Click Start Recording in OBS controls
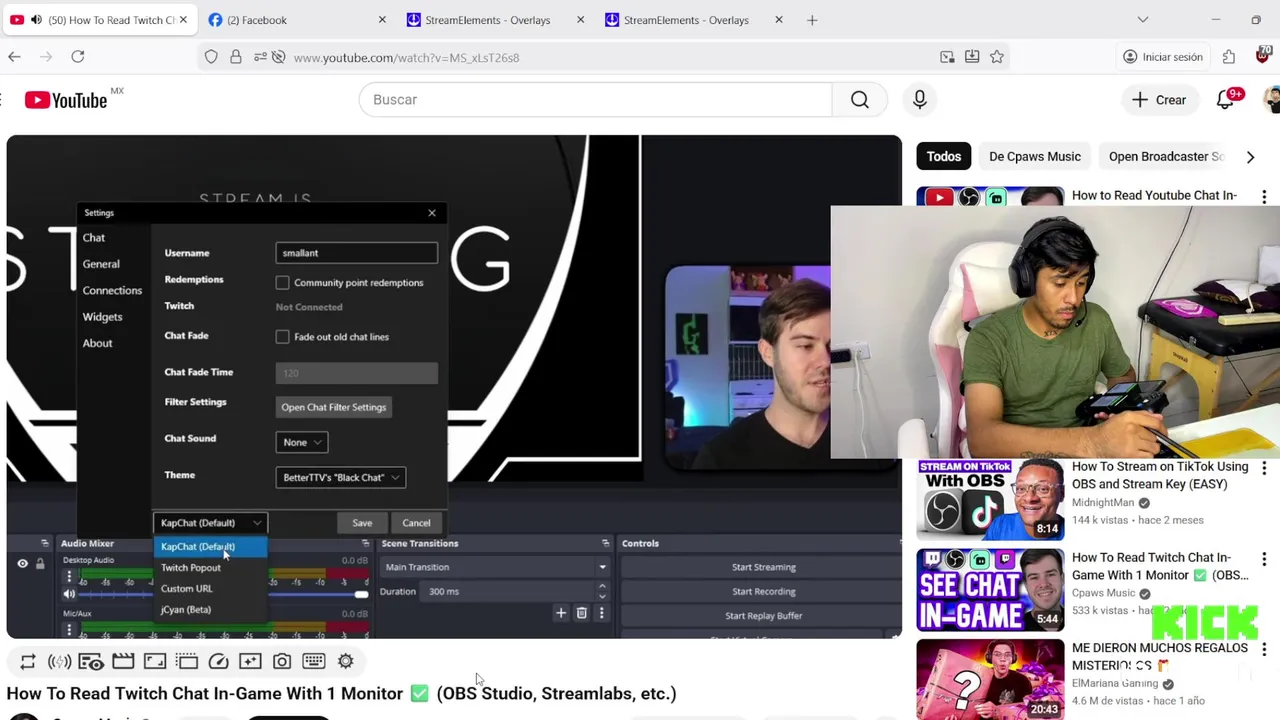Image resolution: width=1280 pixels, height=720 pixels. click(763, 591)
